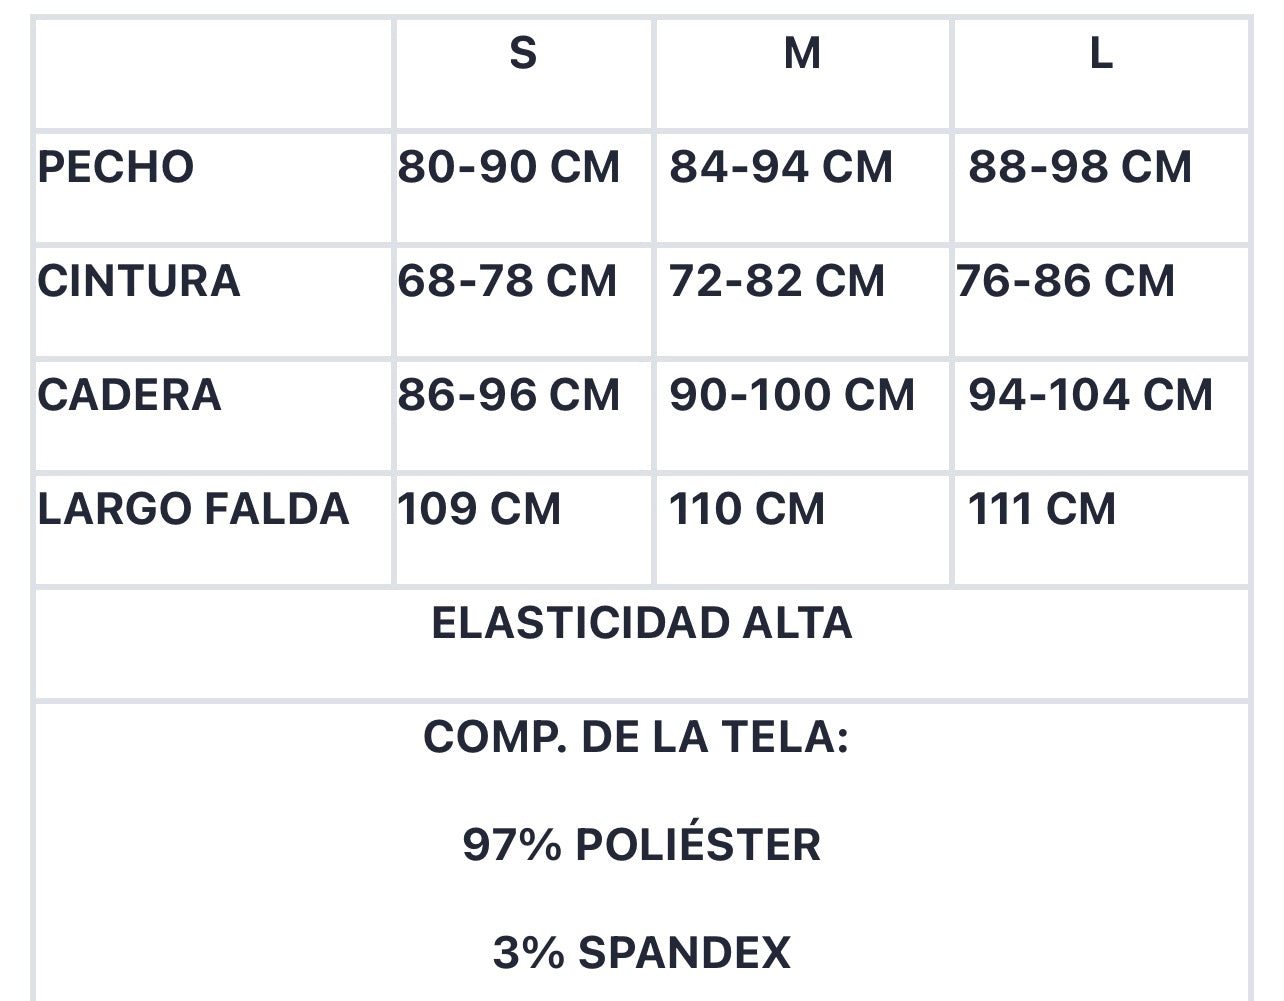Screen dimensions: 1284x1001
Task: Click the CADERA row label
Action: coord(129,395)
